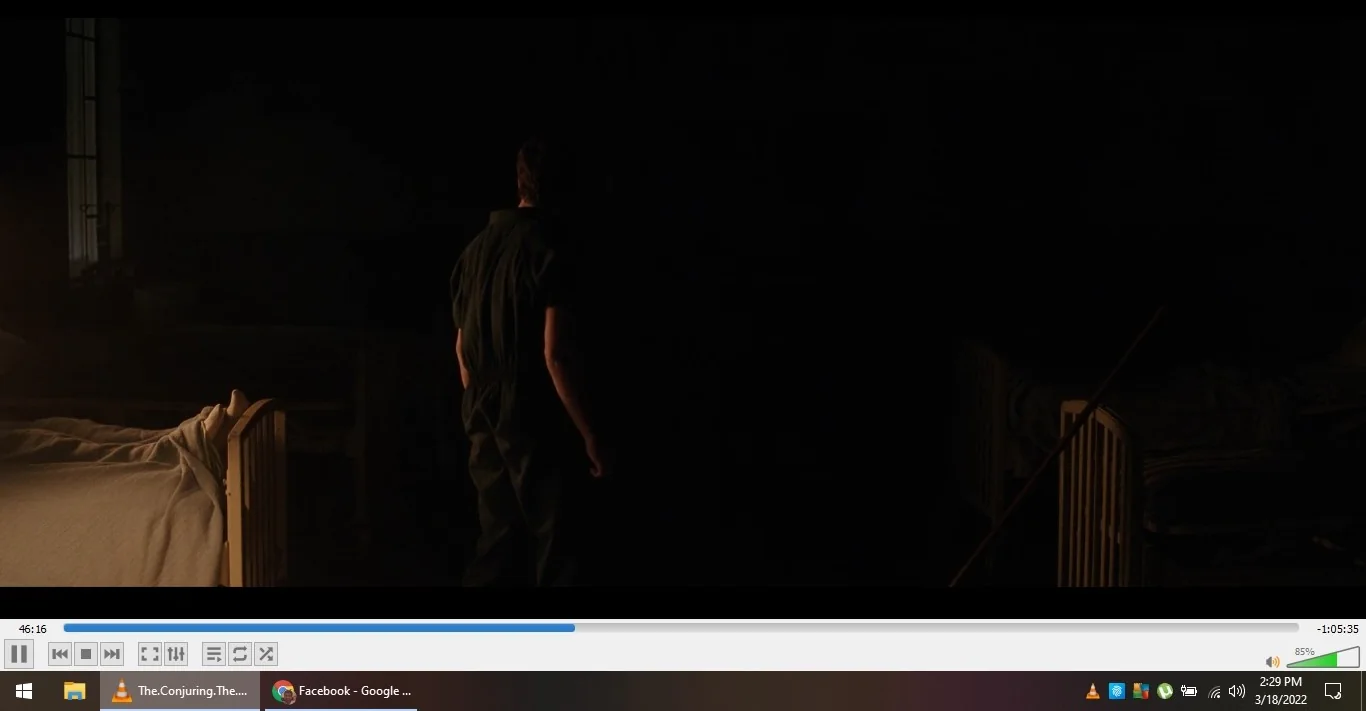The height and width of the screenshot is (711, 1366).
Task: Toggle the remaining time -1:05:35 display
Action: pyautogui.click(x=1338, y=629)
